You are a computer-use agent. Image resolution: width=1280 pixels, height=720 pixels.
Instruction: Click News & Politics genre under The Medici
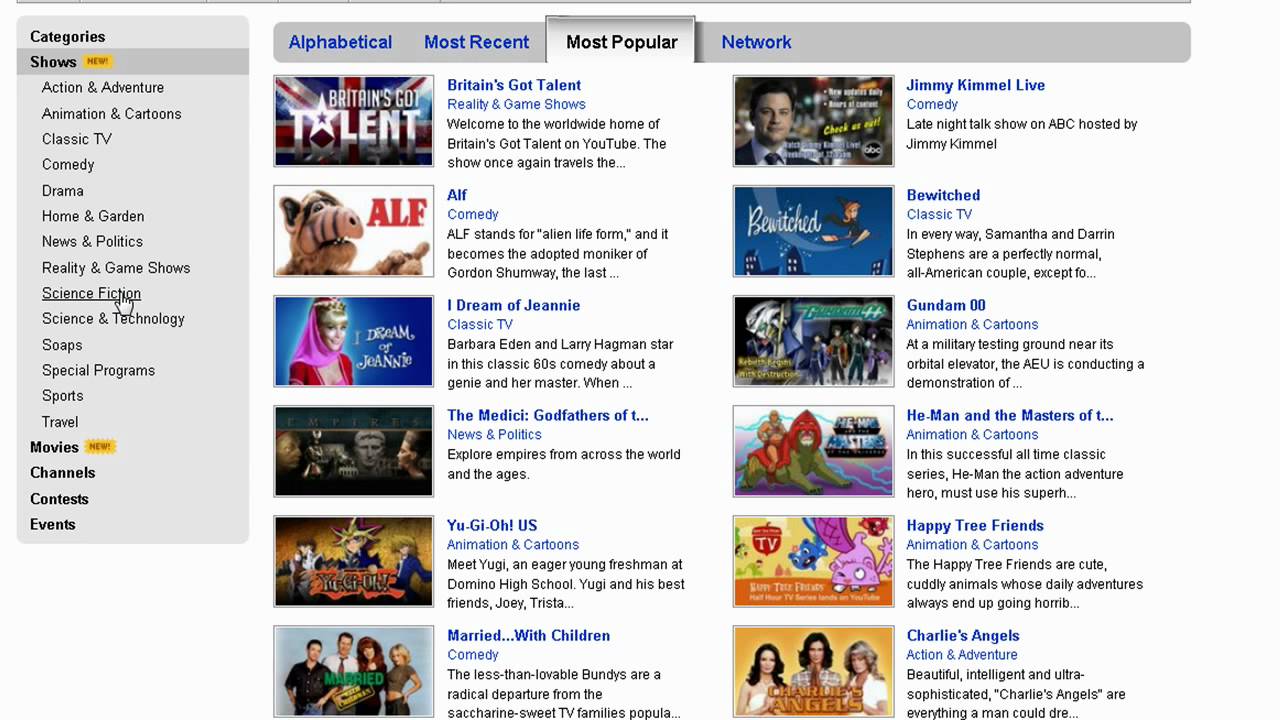494,434
